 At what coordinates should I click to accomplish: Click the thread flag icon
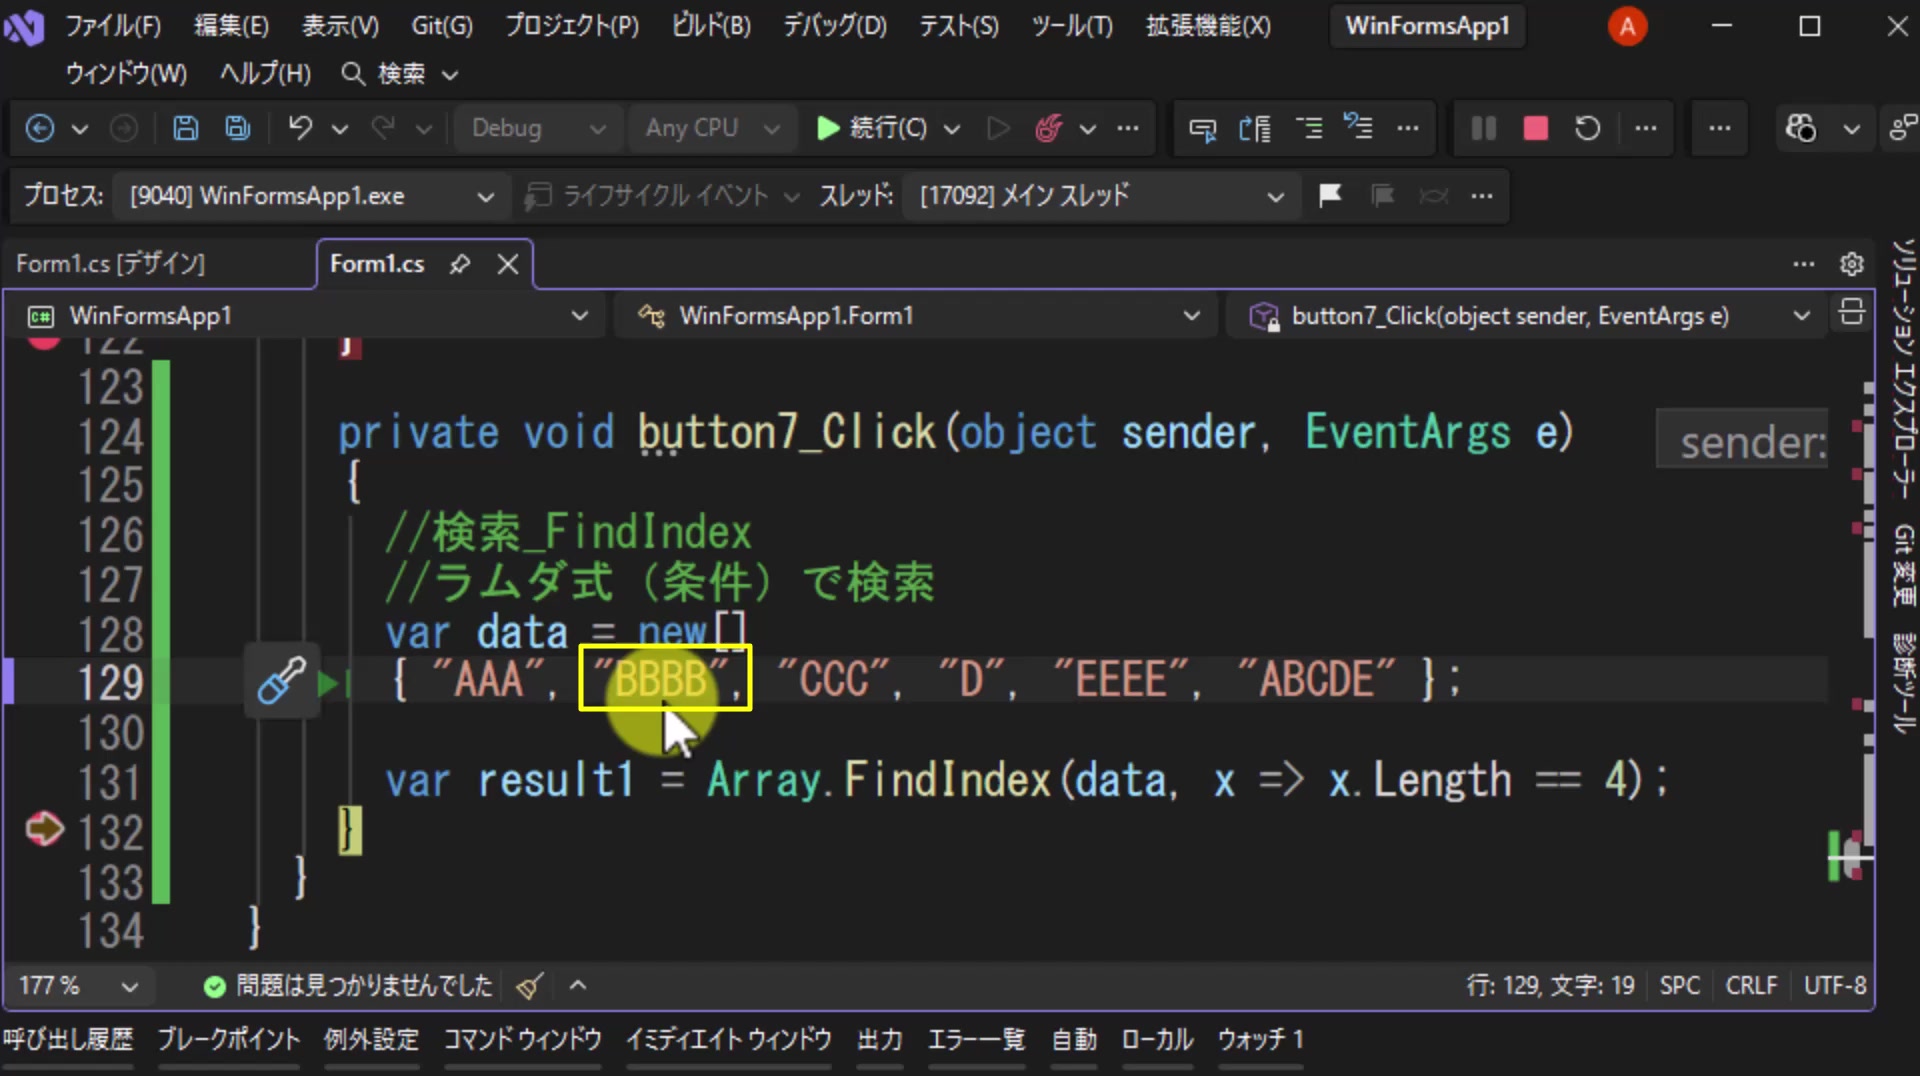[x=1330, y=195]
